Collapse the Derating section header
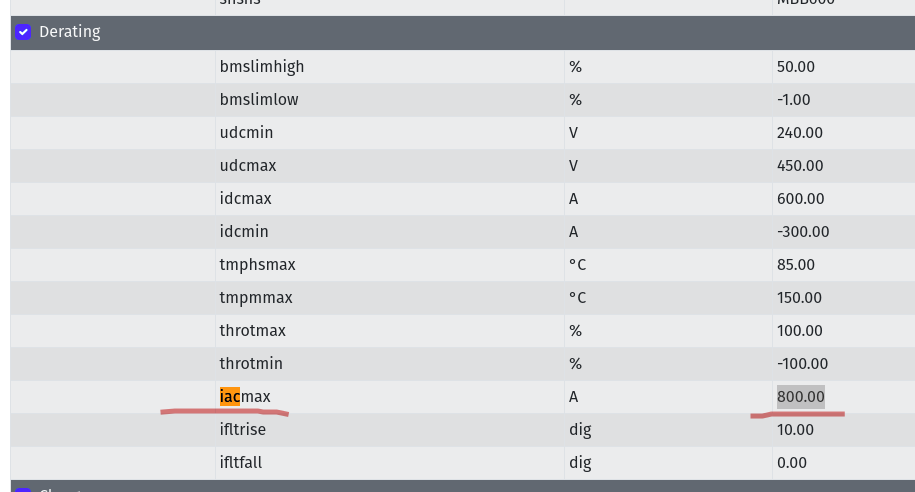 [x=70, y=32]
